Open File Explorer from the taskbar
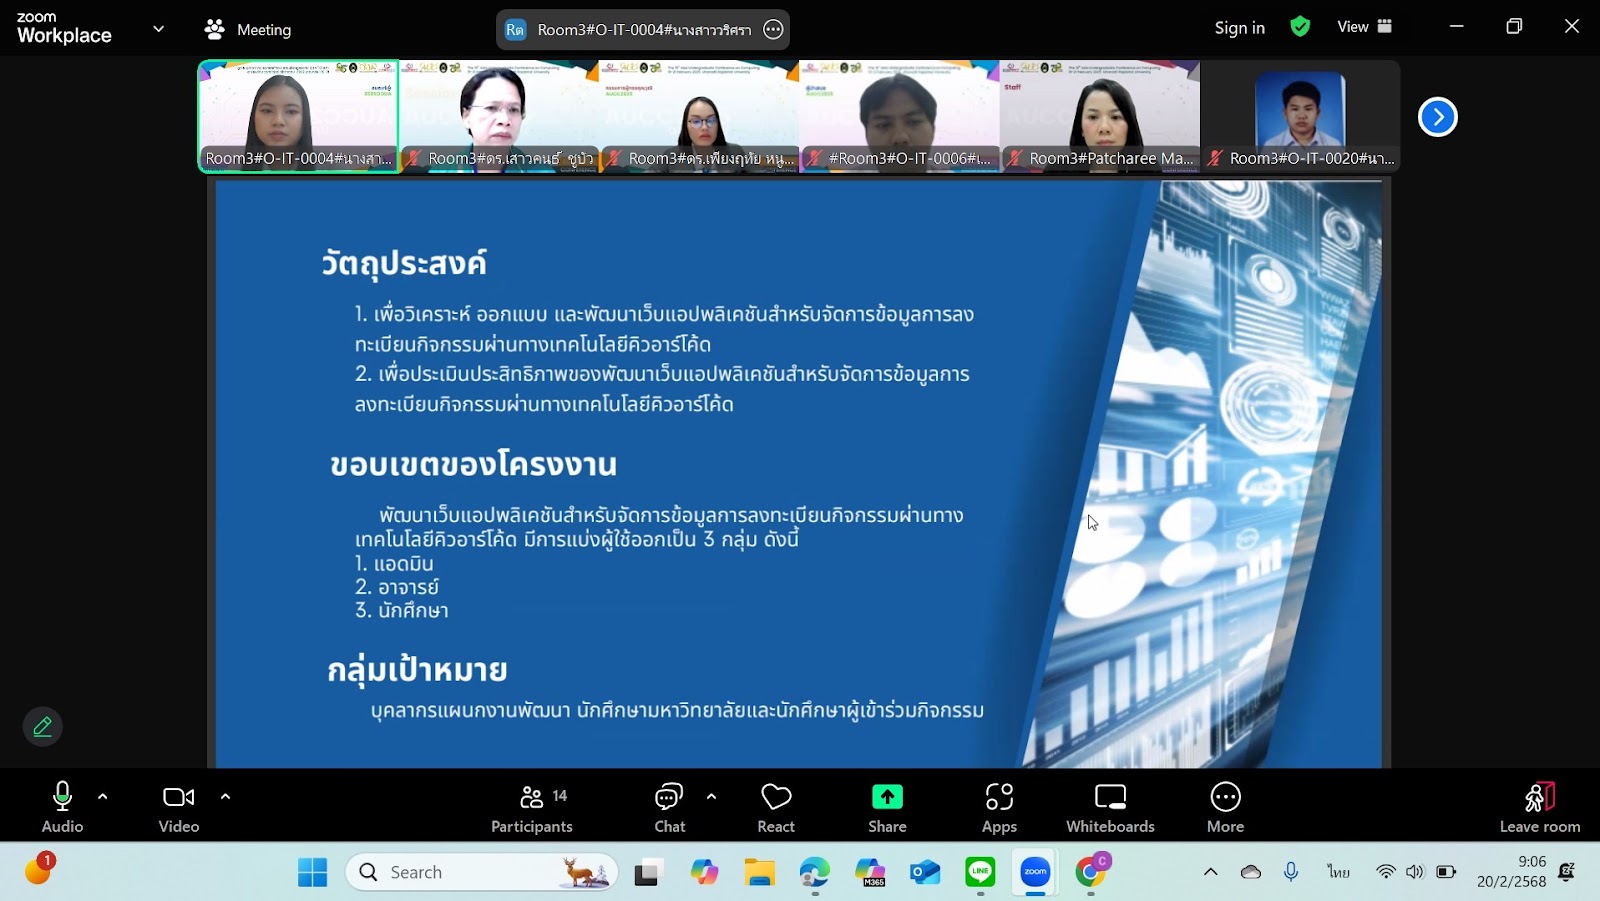The image size is (1600, 901). pos(759,873)
